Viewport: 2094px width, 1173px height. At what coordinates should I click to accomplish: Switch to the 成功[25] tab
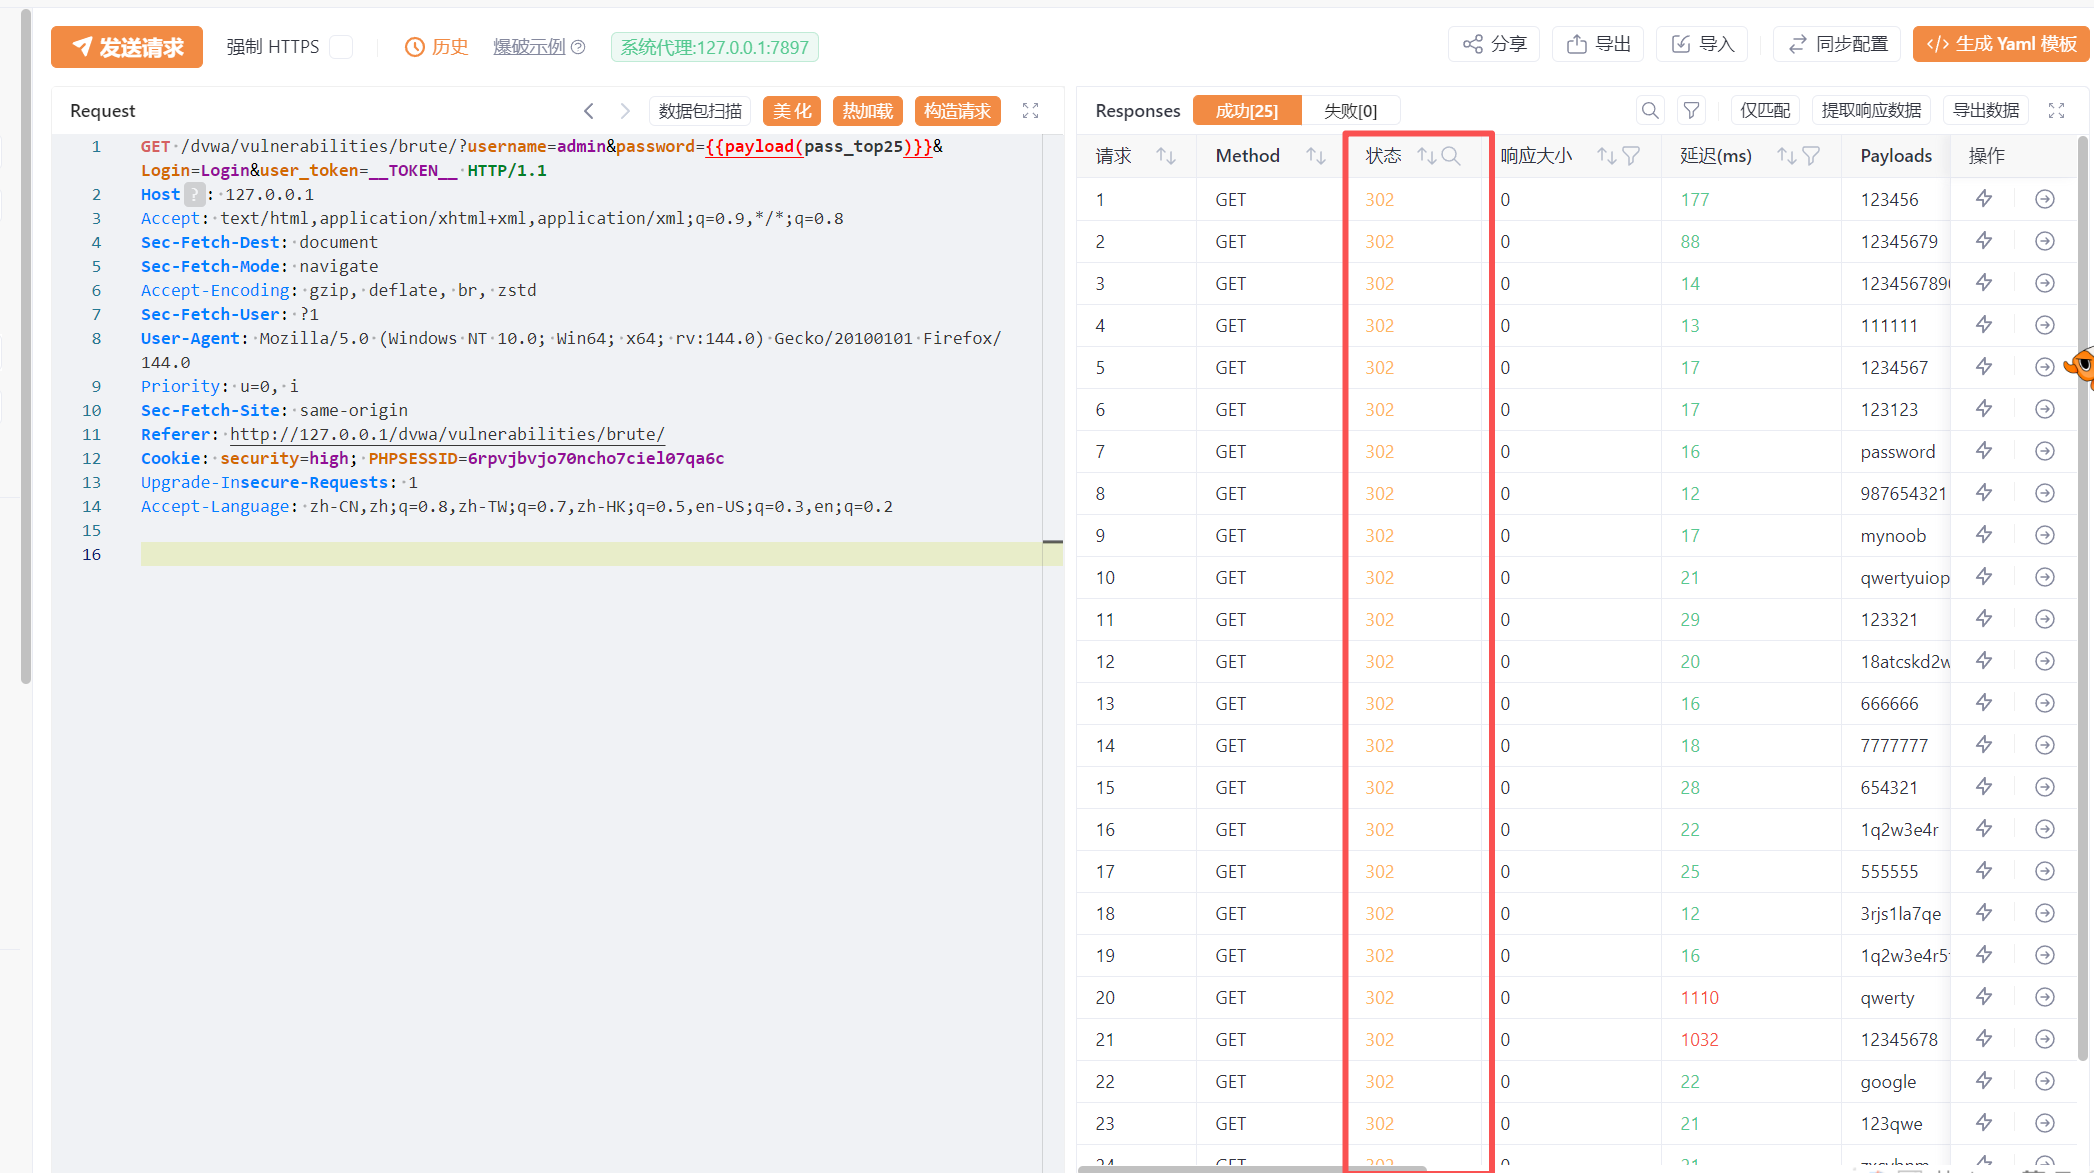pos(1247,110)
